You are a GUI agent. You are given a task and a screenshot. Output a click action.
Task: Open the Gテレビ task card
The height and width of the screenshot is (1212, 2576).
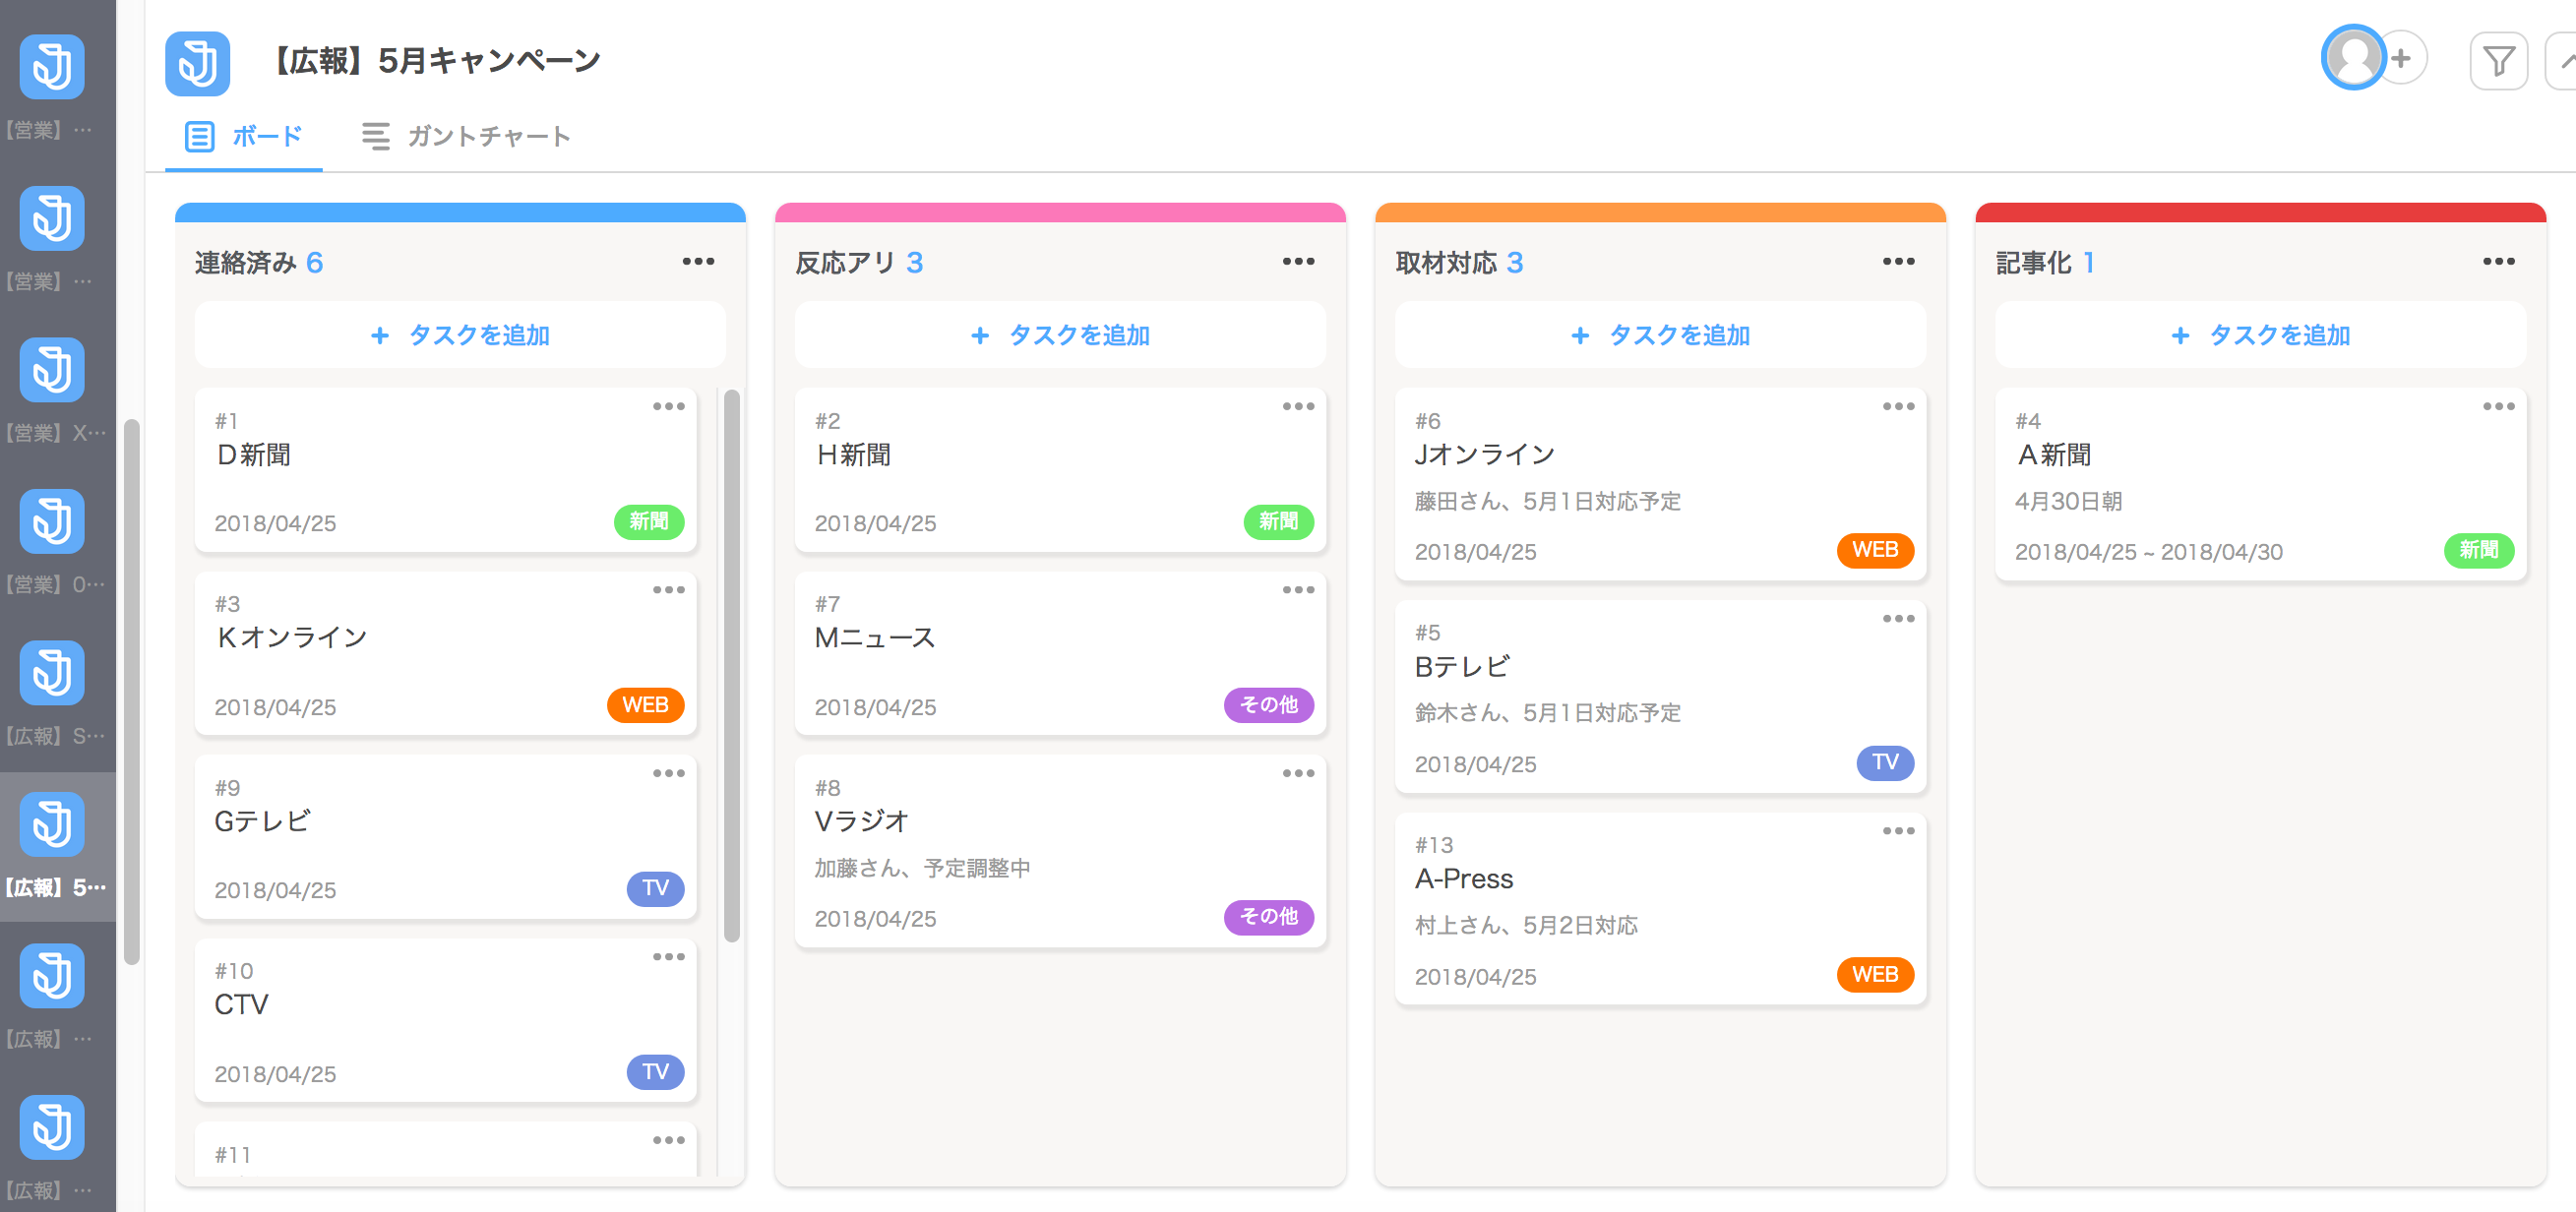coord(445,837)
